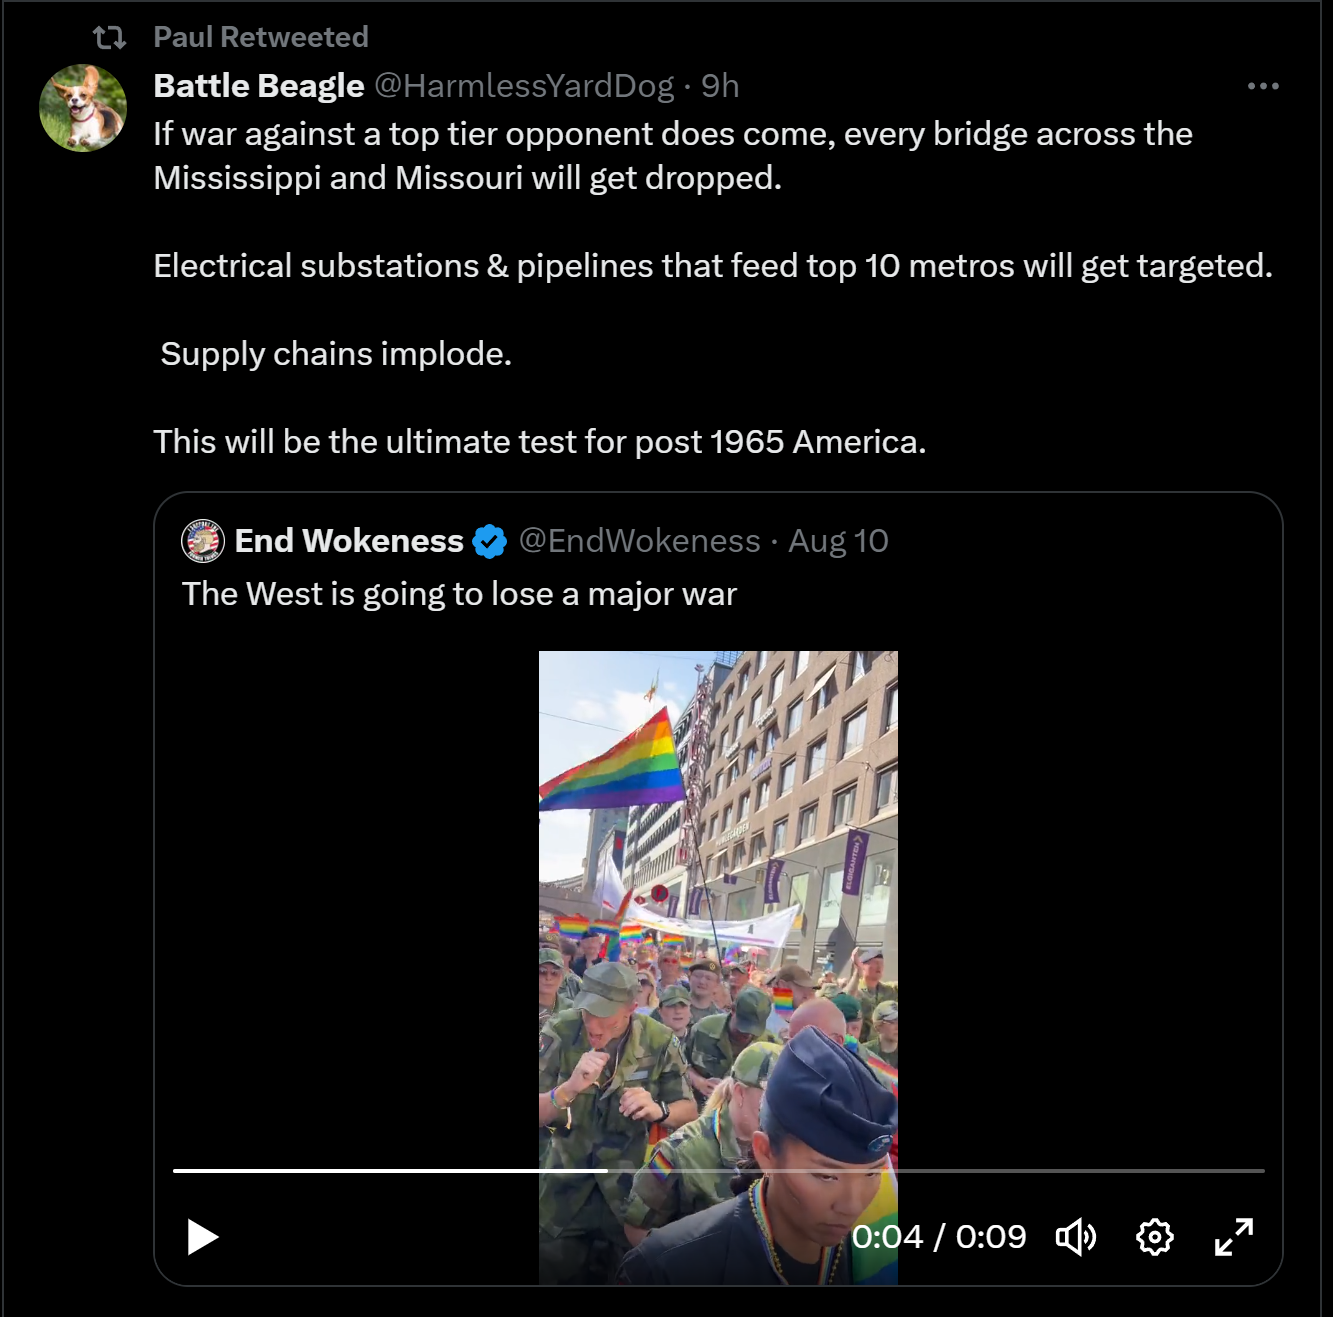Open the @HarmlessYardDog handle
Viewport: 1333px width, 1317px height.
524,86
